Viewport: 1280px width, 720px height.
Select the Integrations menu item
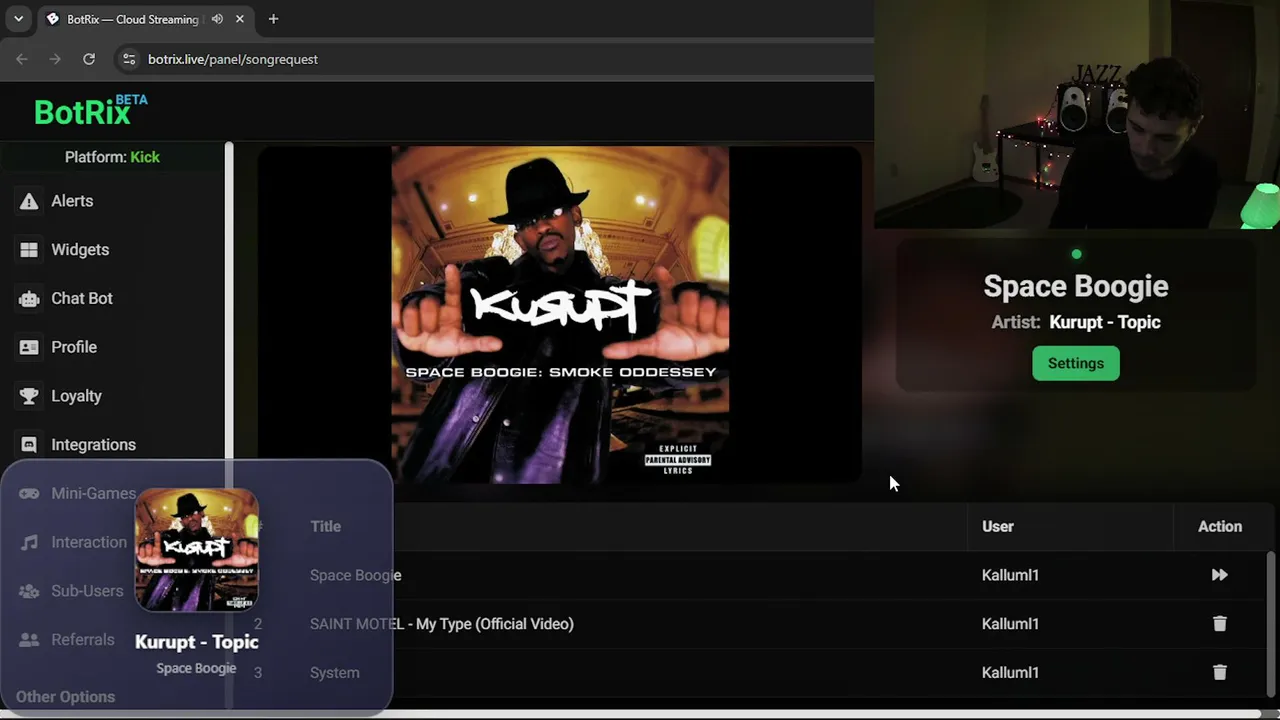click(x=93, y=445)
